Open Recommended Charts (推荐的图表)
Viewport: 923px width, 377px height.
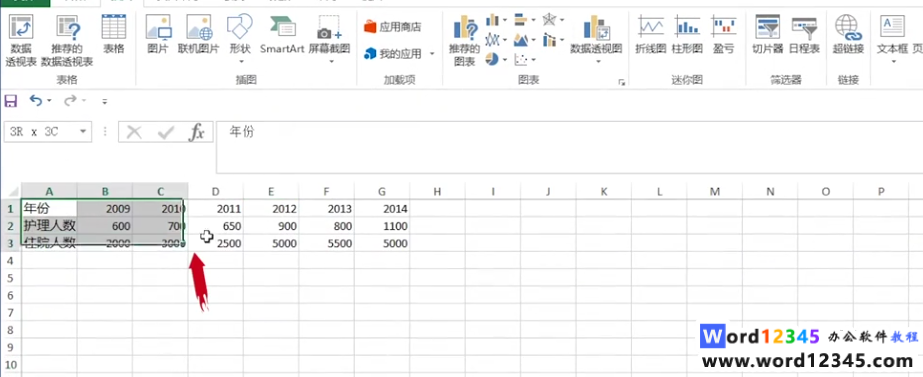(x=464, y=40)
